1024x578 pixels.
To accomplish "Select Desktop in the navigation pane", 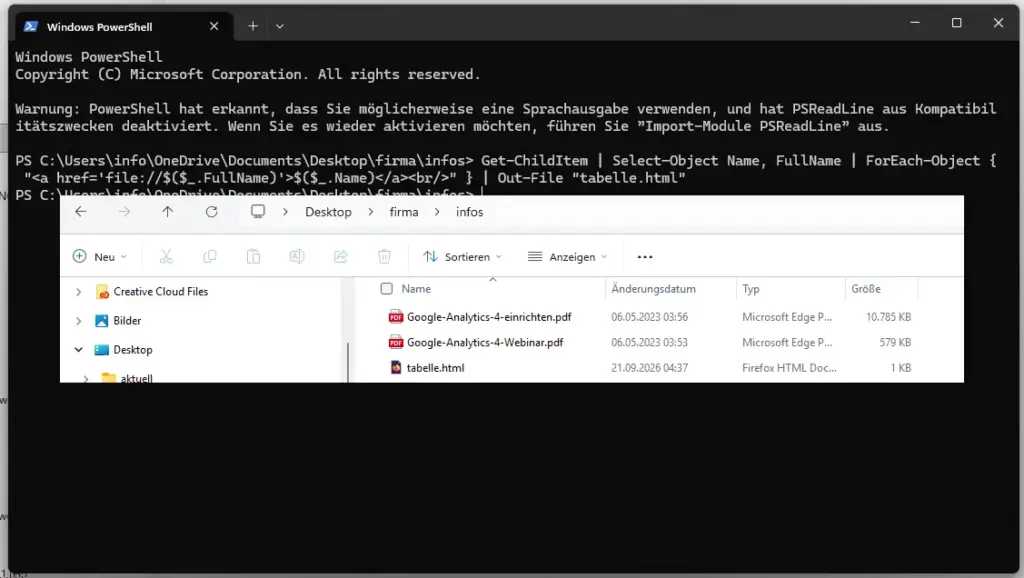I will [133, 349].
